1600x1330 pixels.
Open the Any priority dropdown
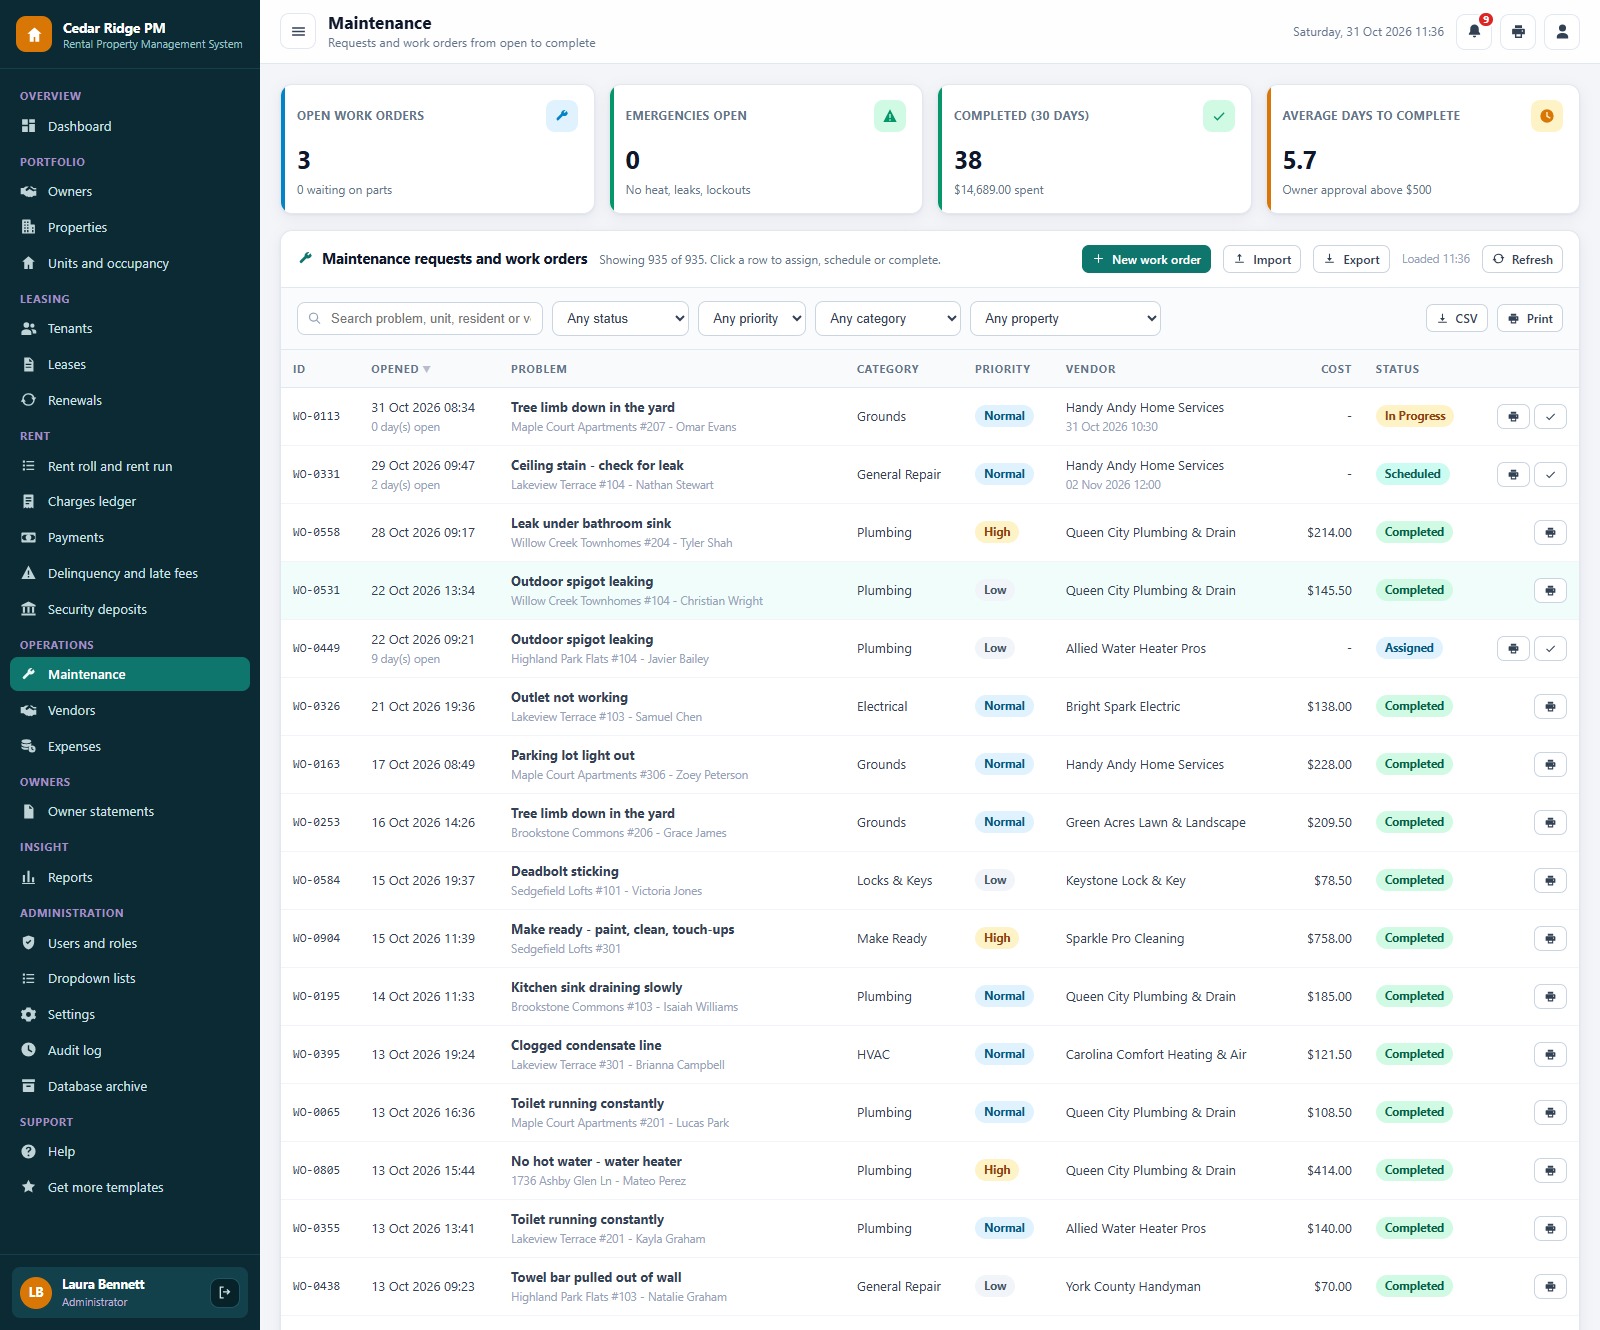coord(752,319)
